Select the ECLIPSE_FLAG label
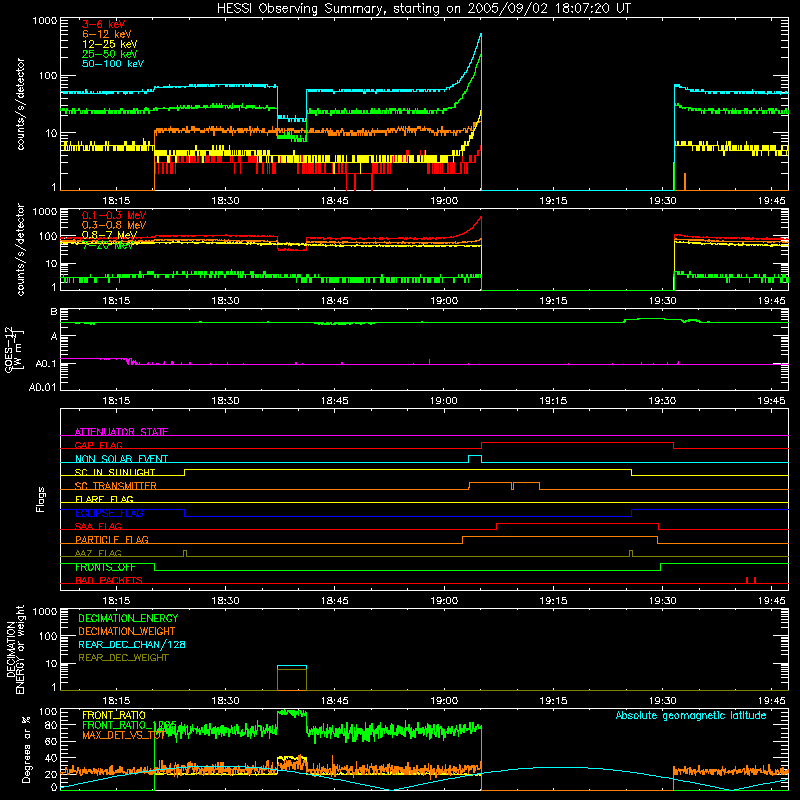 coord(109,513)
